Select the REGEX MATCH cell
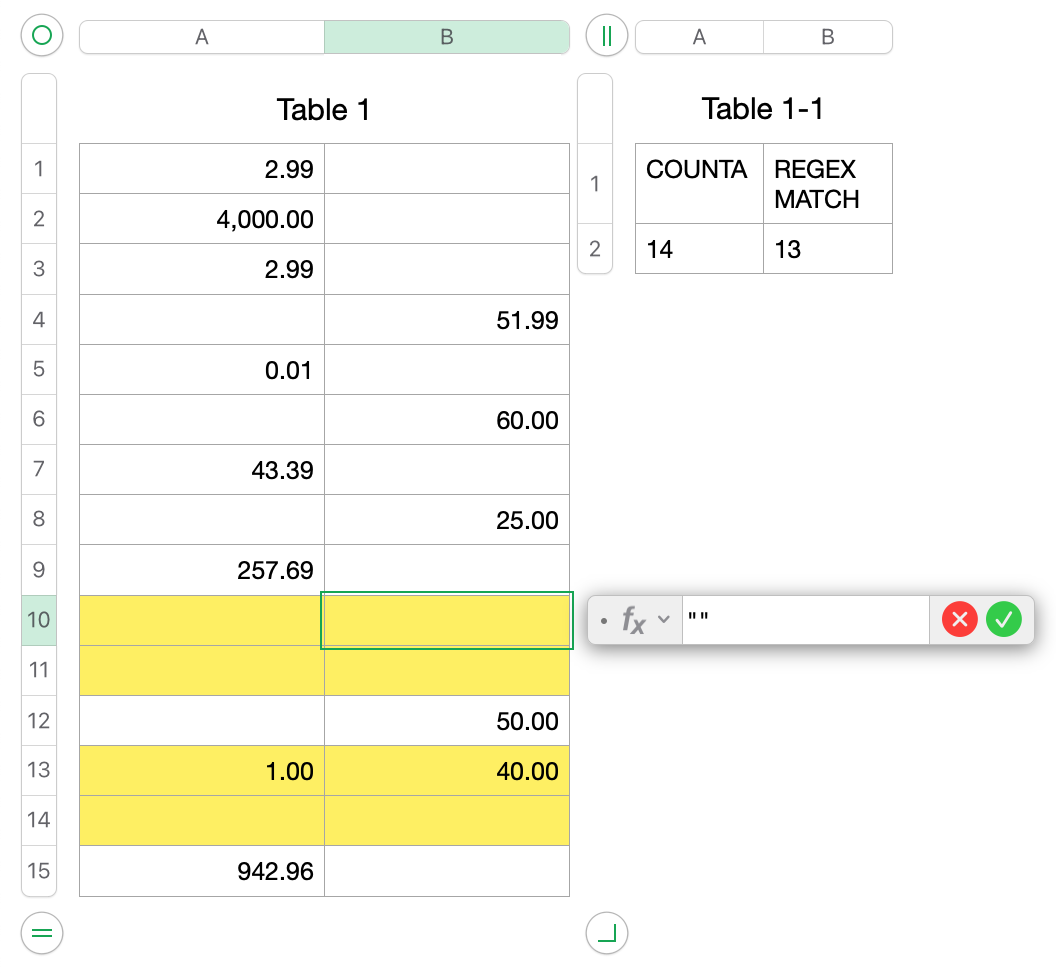Screen dimensions: 1056x974 click(828, 183)
